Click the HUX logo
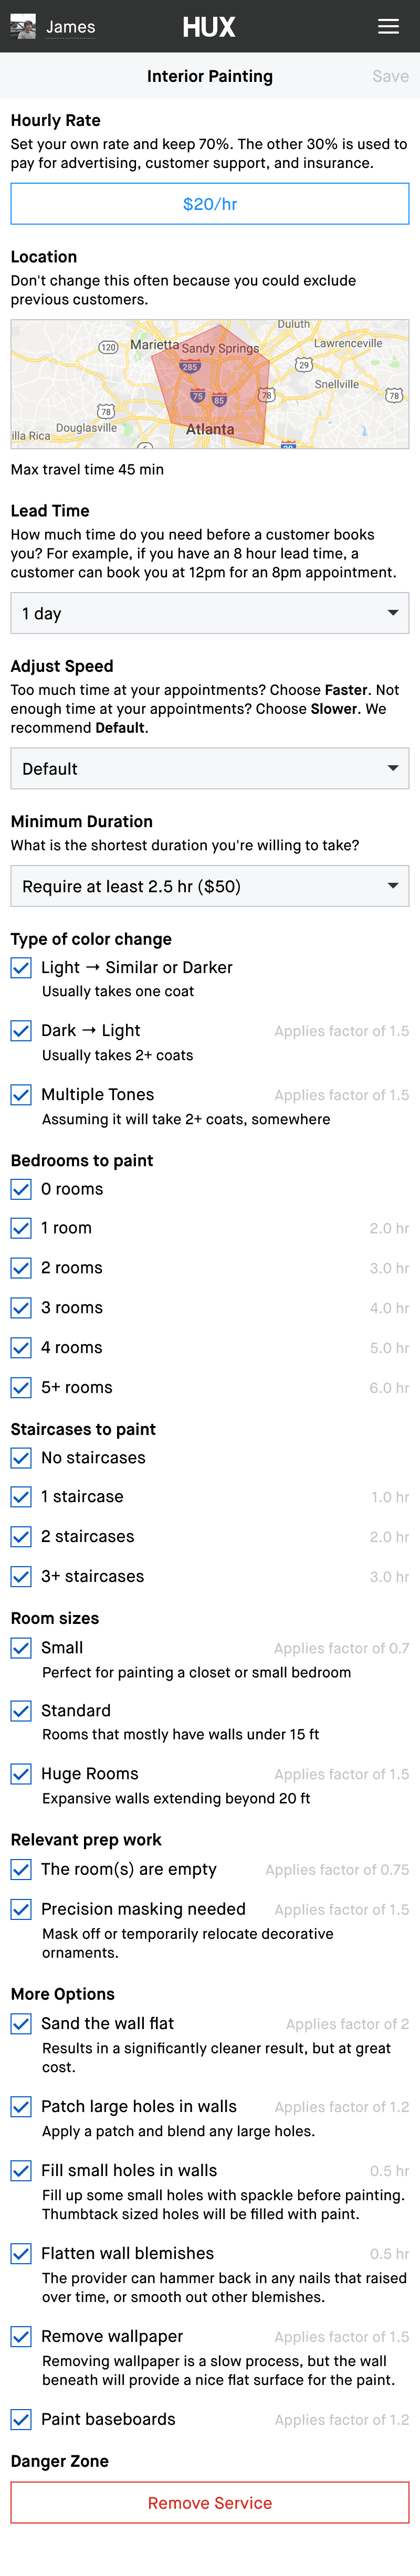This screenshot has width=420, height=2576. [209, 27]
